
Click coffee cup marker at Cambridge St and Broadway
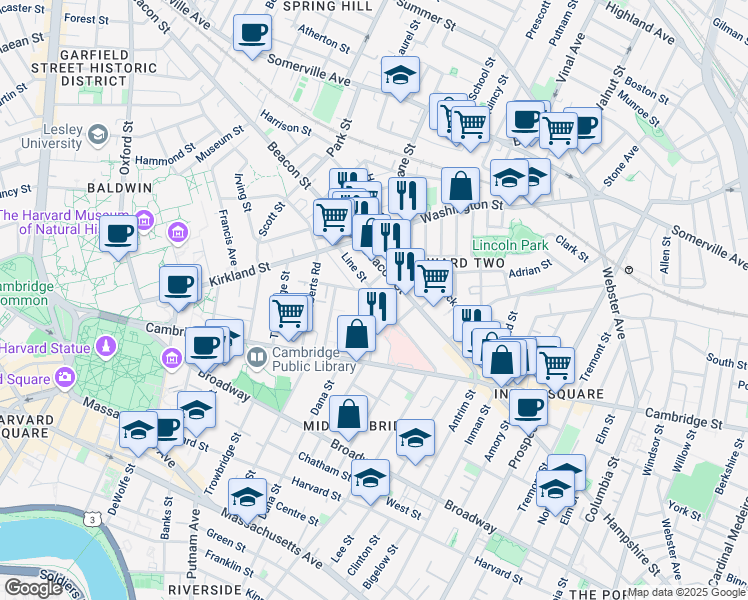(205, 347)
